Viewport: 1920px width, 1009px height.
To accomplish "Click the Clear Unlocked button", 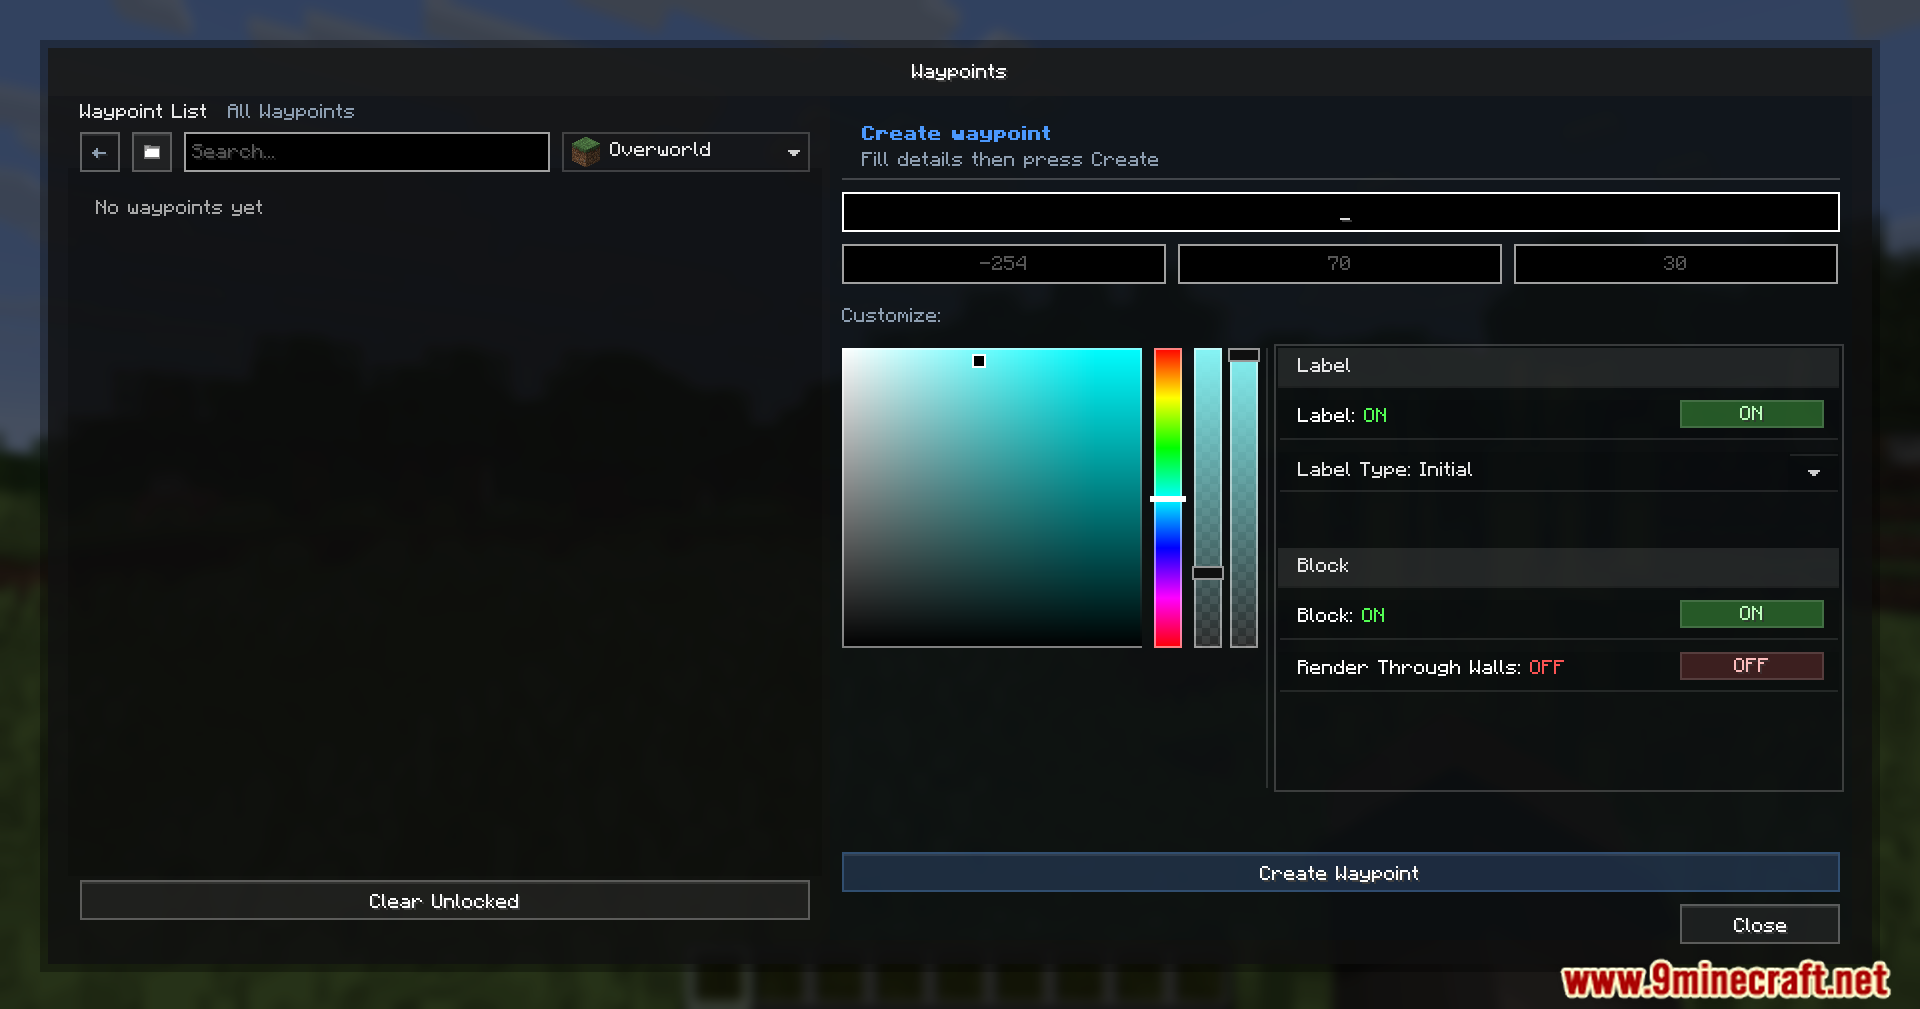I will pos(445,900).
